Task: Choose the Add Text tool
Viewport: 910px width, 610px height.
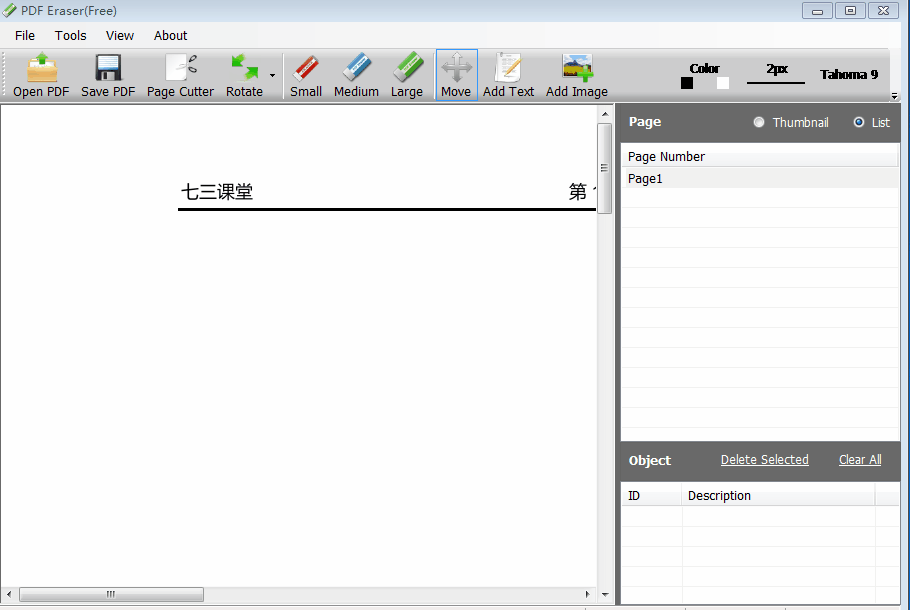Action: [x=508, y=75]
